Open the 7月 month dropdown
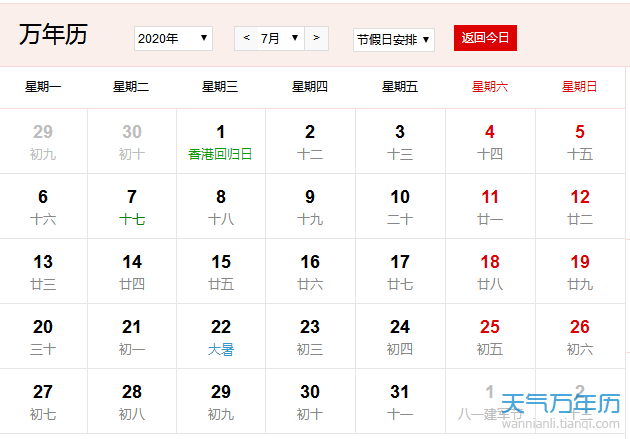Image resolution: width=630 pixels, height=439 pixels. pos(282,38)
